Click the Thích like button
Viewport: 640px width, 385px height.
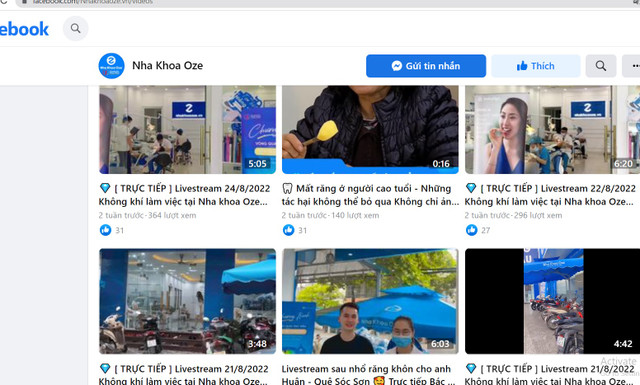click(x=536, y=66)
